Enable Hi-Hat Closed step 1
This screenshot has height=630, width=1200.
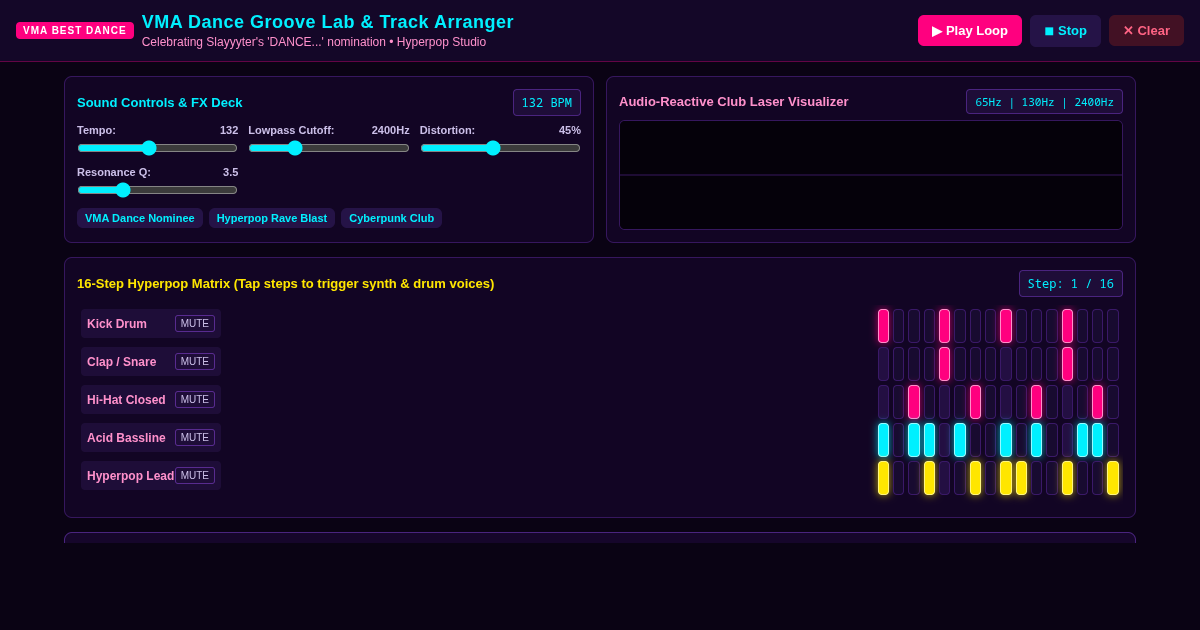(x=883, y=402)
